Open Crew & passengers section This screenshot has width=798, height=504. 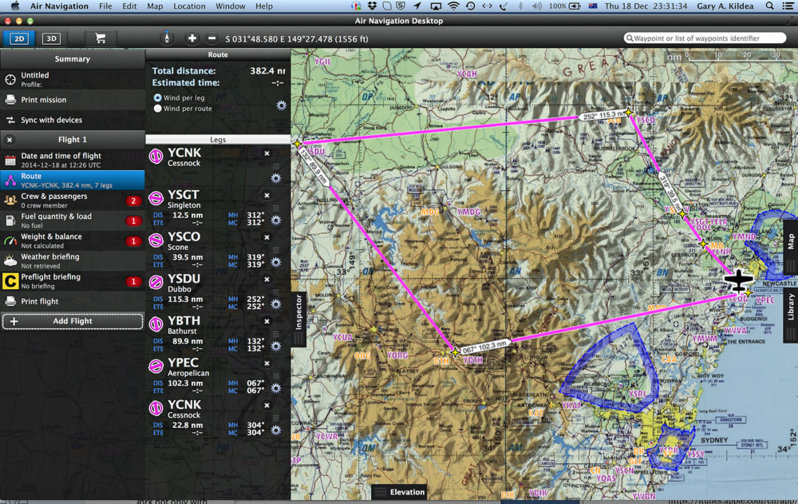pos(72,201)
